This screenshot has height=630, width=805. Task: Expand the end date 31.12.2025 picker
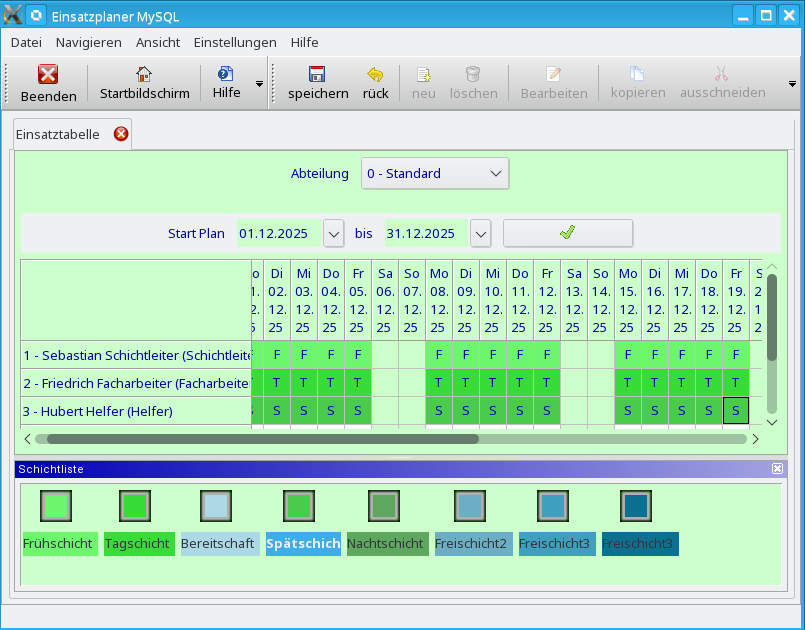tap(481, 233)
